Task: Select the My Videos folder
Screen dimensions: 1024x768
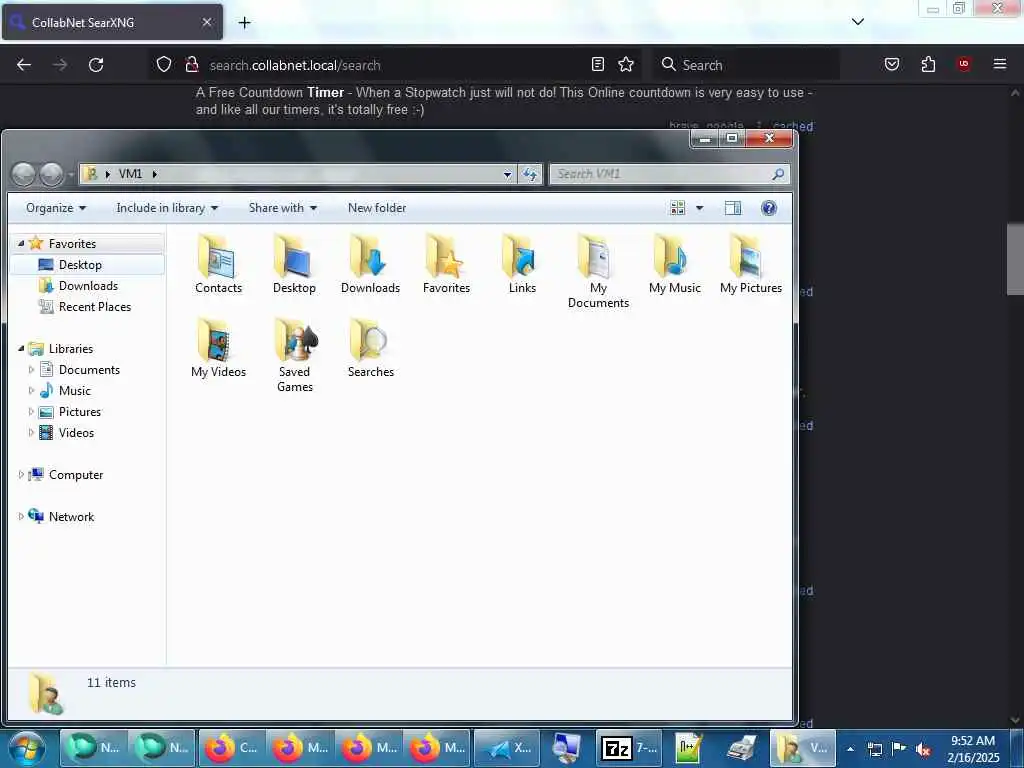Action: coord(218,349)
